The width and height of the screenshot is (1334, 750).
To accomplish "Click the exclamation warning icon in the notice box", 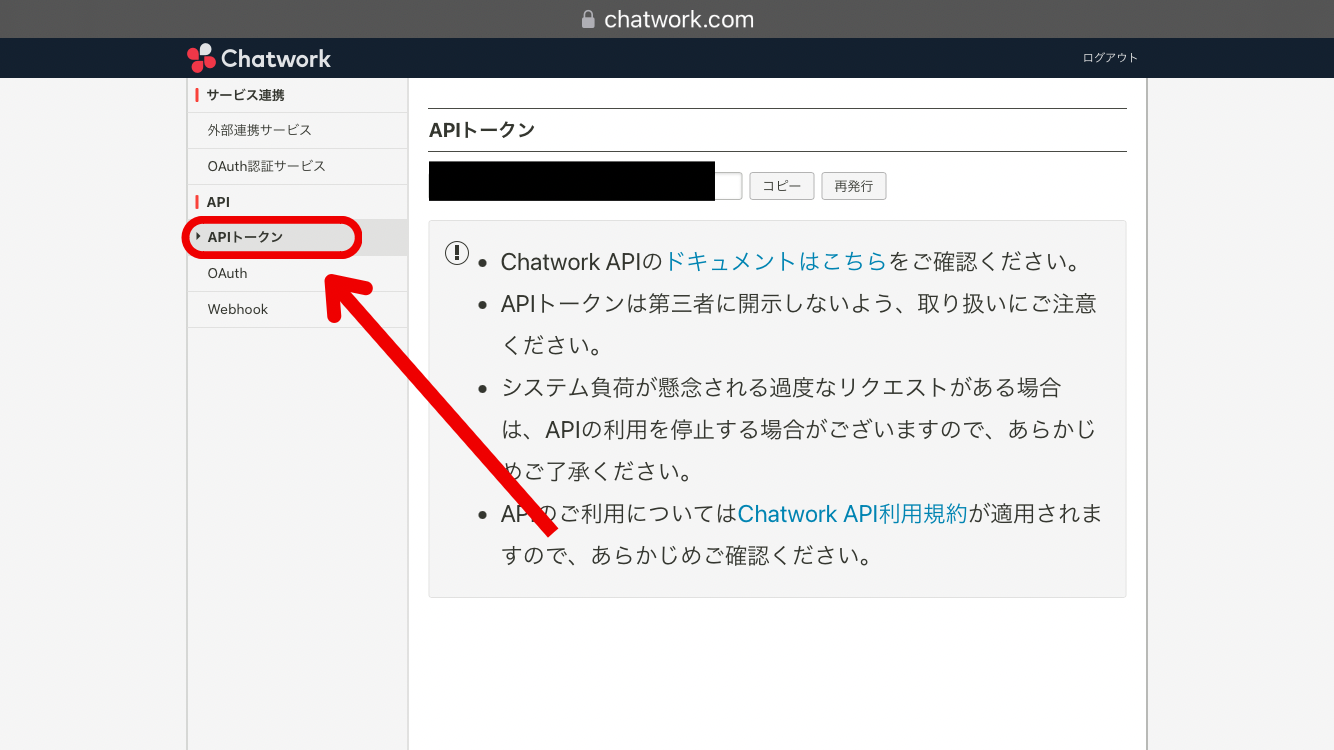I will tap(456, 252).
